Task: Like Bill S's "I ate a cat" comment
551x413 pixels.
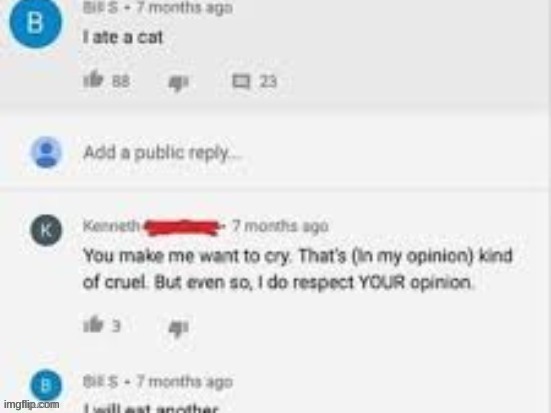Action: pos(93,79)
